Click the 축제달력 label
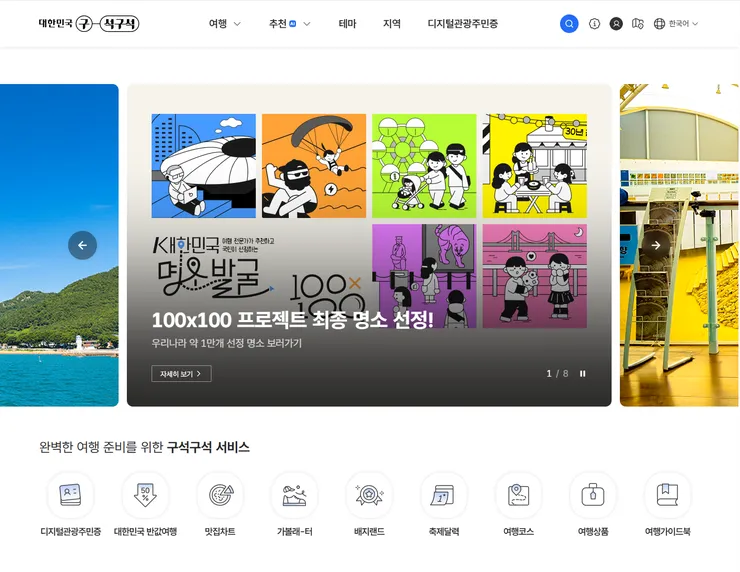Image resolution: width=740 pixels, height=572 pixels. [444, 531]
